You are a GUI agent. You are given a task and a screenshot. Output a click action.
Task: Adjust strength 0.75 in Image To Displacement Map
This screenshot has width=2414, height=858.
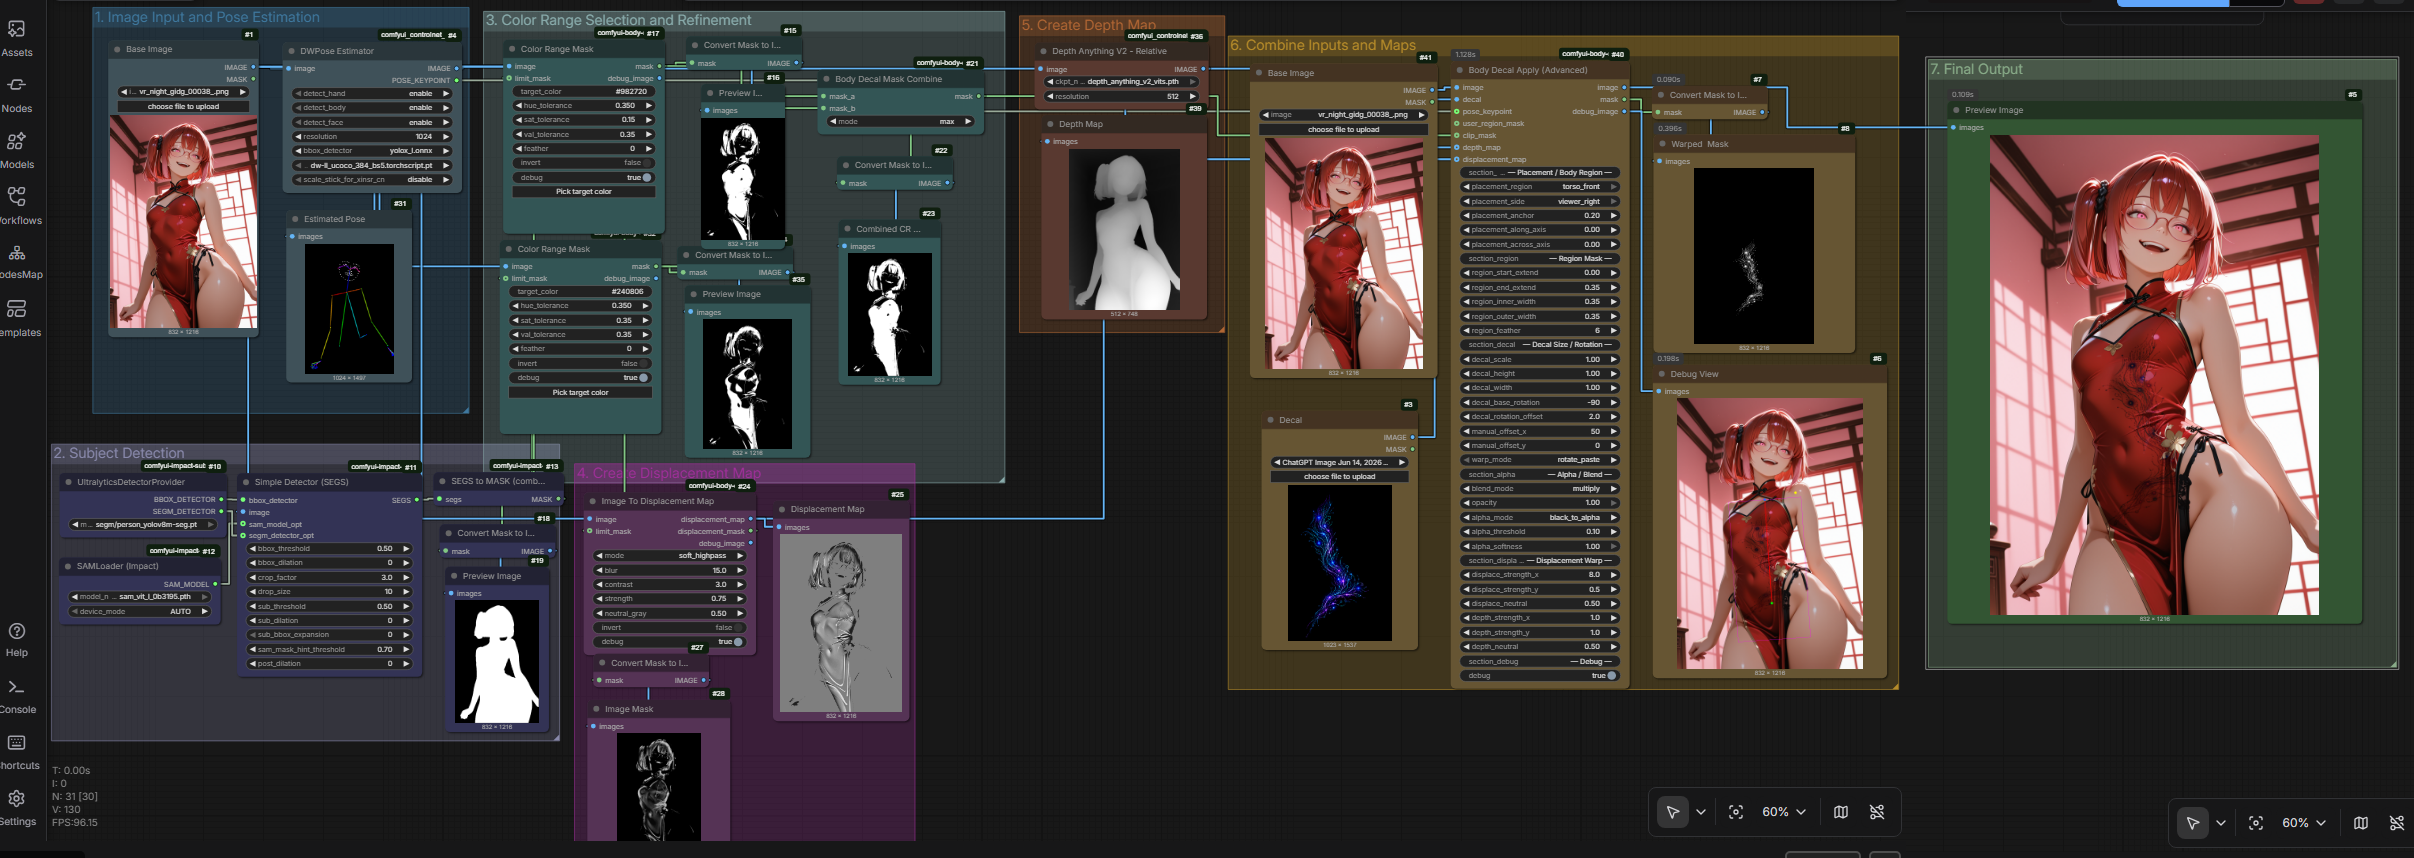(x=670, y=599)
